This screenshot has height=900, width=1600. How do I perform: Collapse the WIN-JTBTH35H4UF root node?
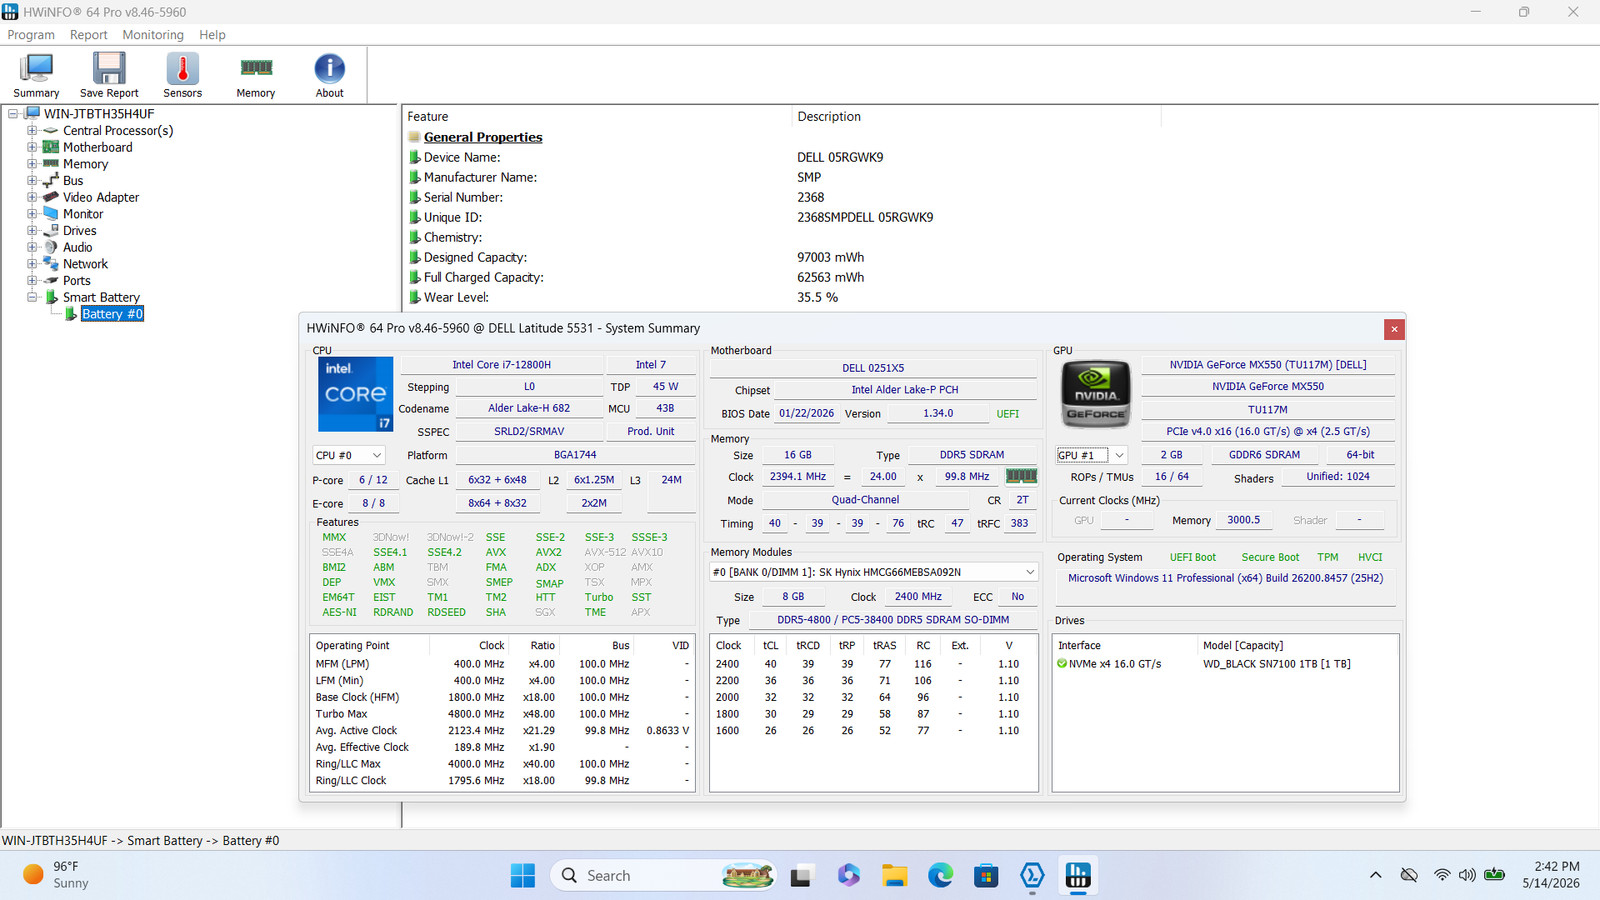pyautogui.click(x=13, y=114)
